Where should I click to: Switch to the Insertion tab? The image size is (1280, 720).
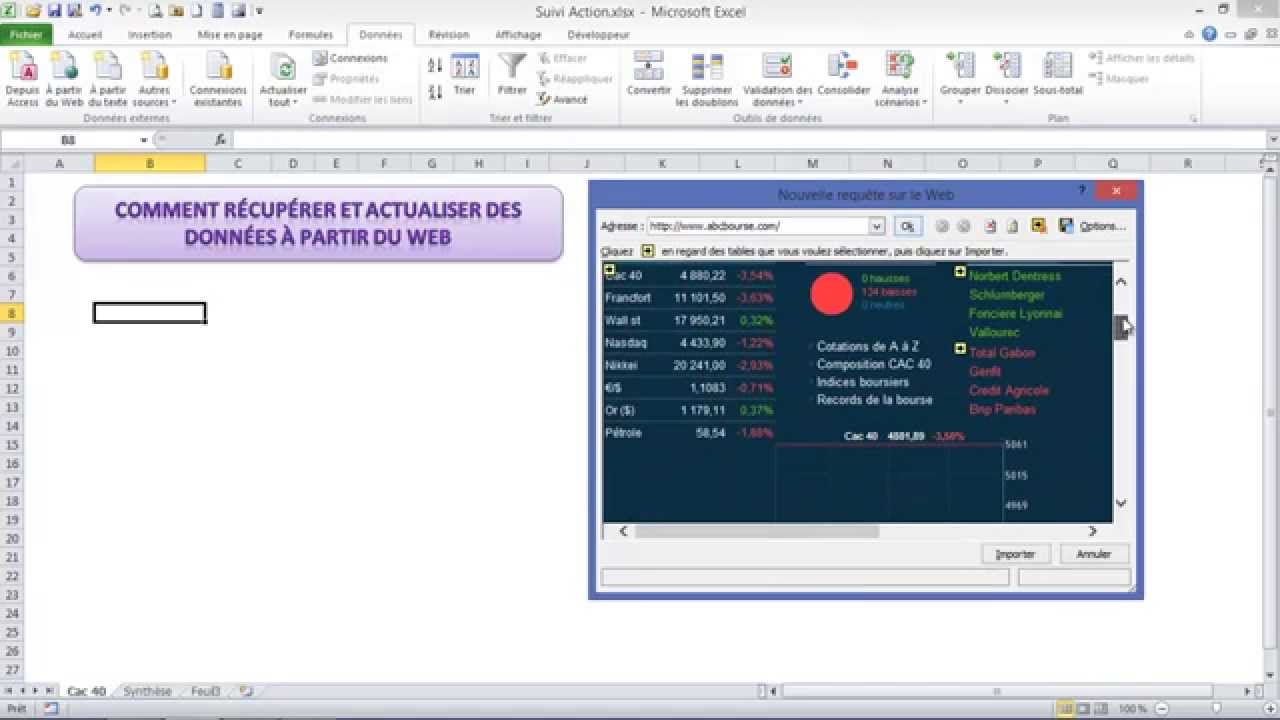150,35
